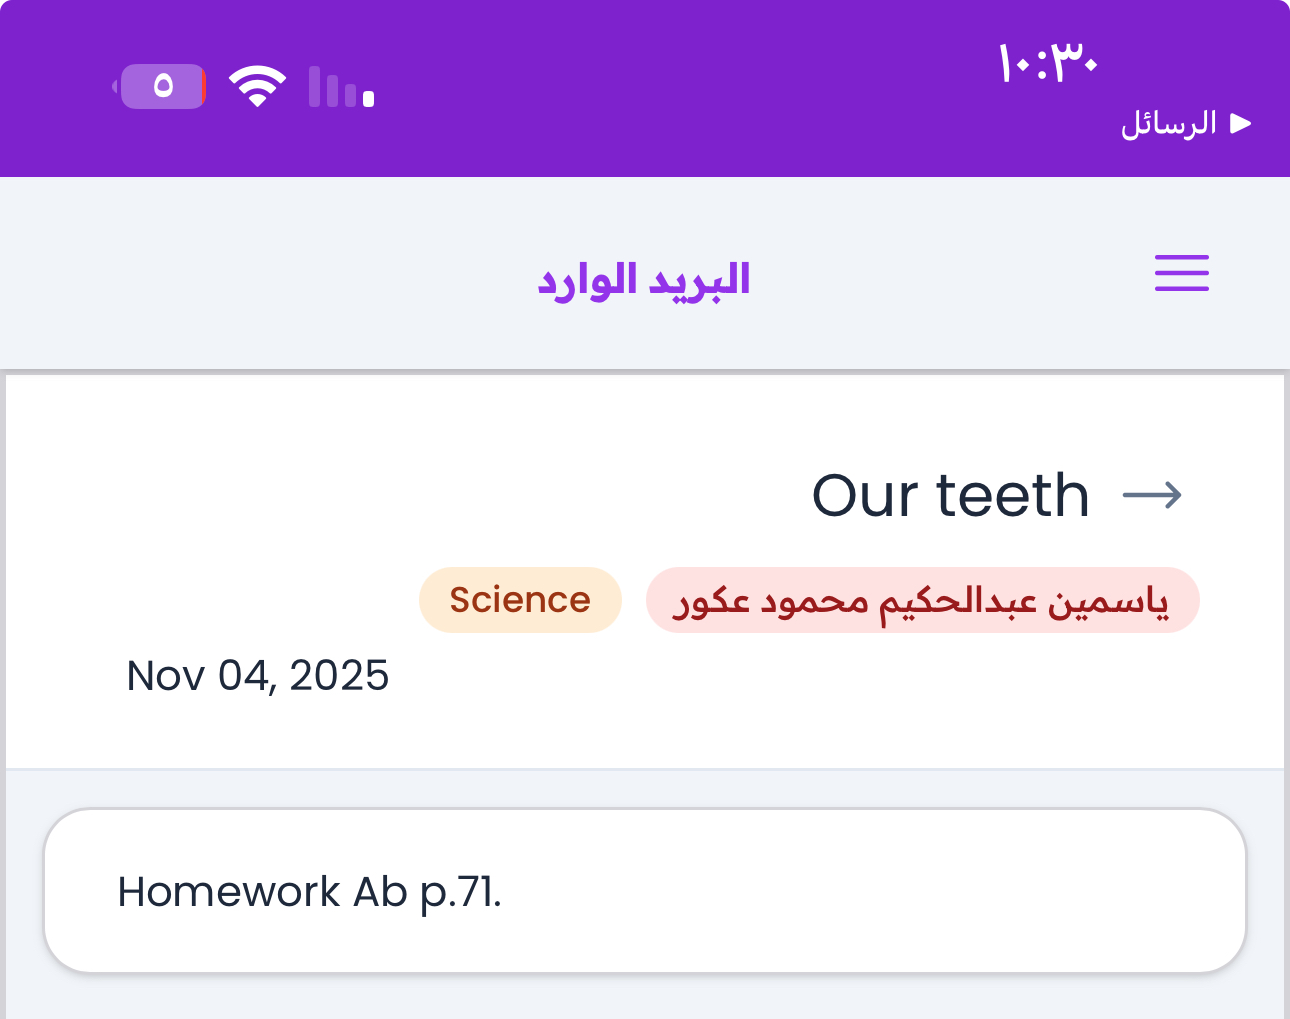Click the arrow beside Our teeth
The height and width of the screenshot is (1019, 1290).
coord(1152,495)
